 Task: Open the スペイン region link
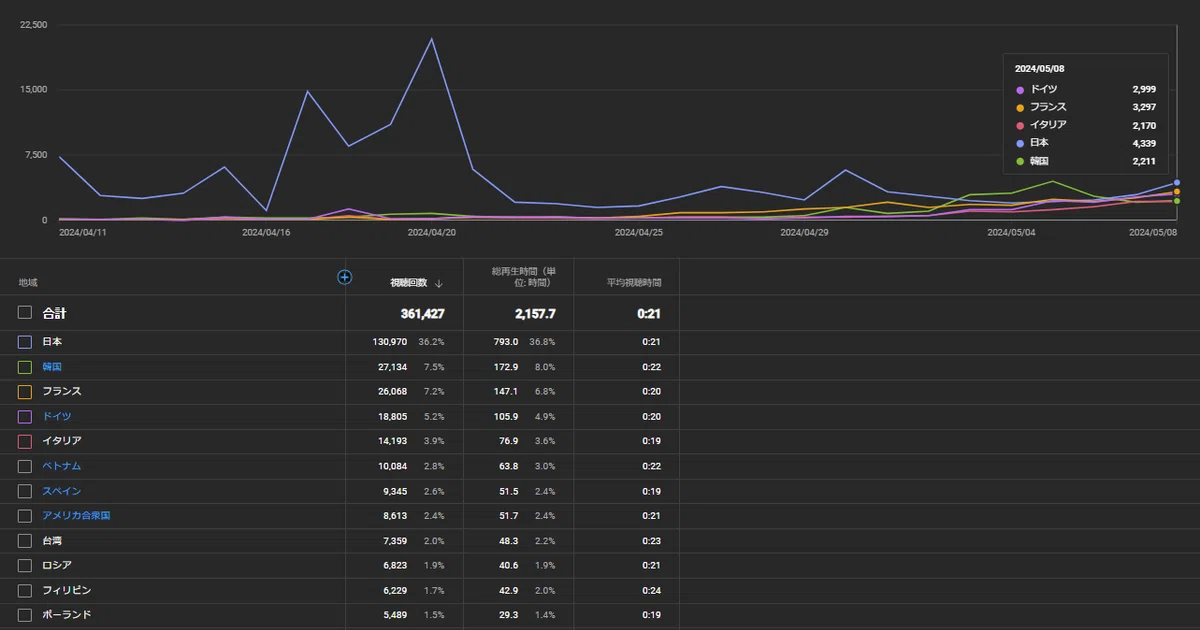pyautogui.click(x=62, y=491)
